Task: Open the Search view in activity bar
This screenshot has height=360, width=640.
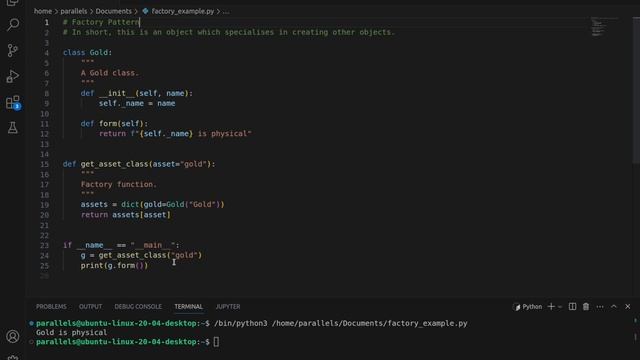Action: (x=13, y=24)
